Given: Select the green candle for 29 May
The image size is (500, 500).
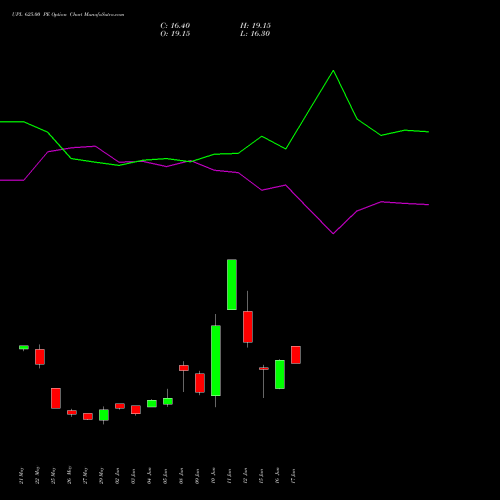Looking at the screenshot, I should pos(104,415).
